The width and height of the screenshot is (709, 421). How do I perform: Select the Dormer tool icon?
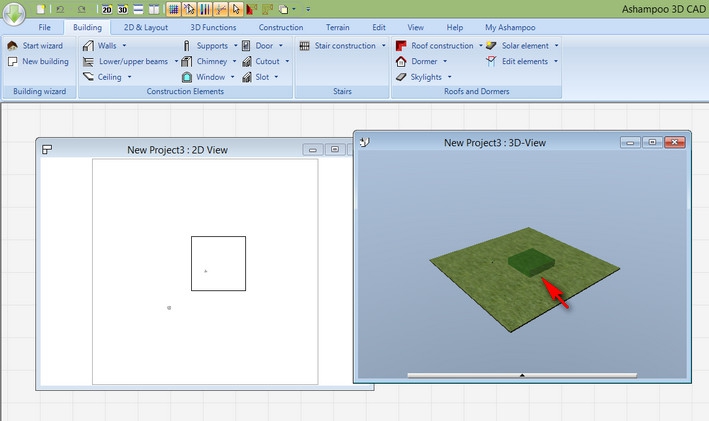pos(401,61)
